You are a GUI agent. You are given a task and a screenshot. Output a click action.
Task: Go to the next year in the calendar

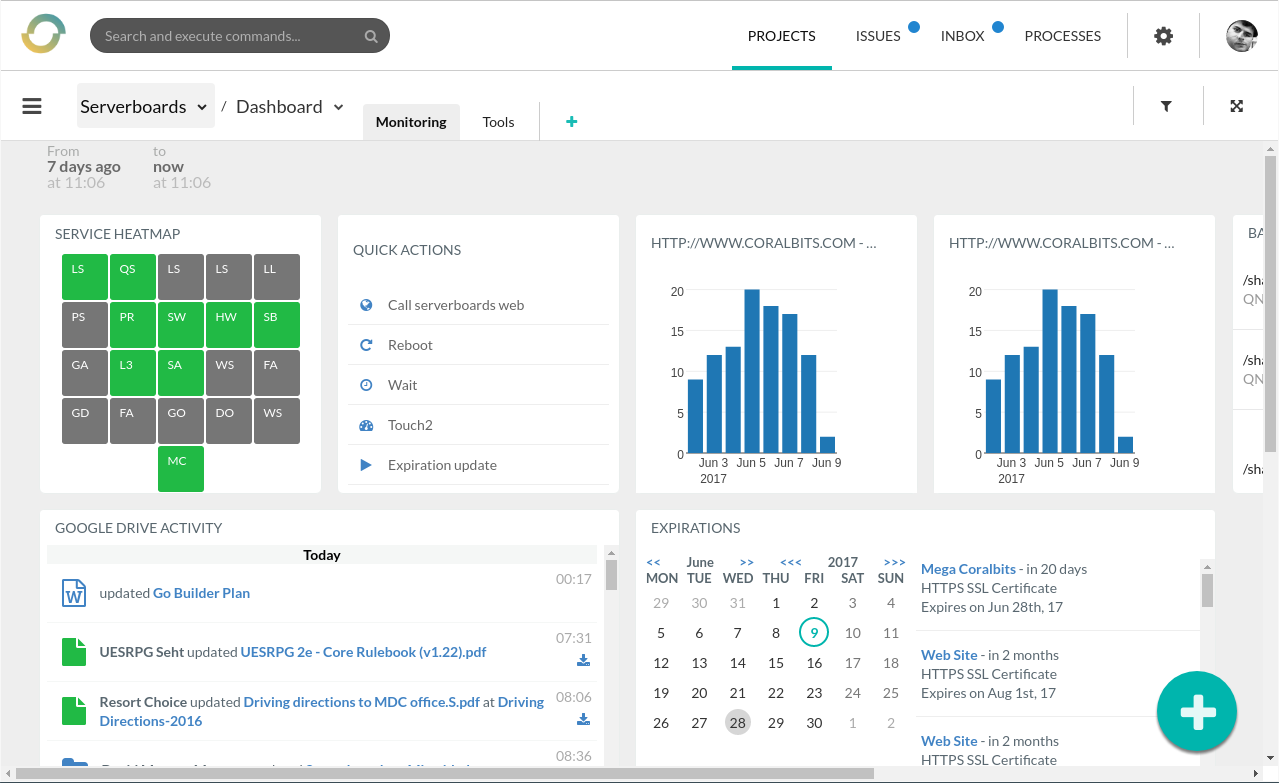click(895, 562)
